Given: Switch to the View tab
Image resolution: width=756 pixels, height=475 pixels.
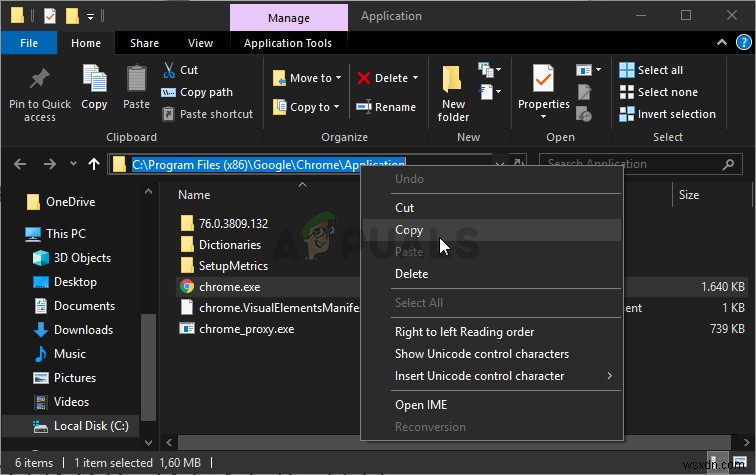Looking at the screenshot, I should pyautogui.click(x=200, y=43).
